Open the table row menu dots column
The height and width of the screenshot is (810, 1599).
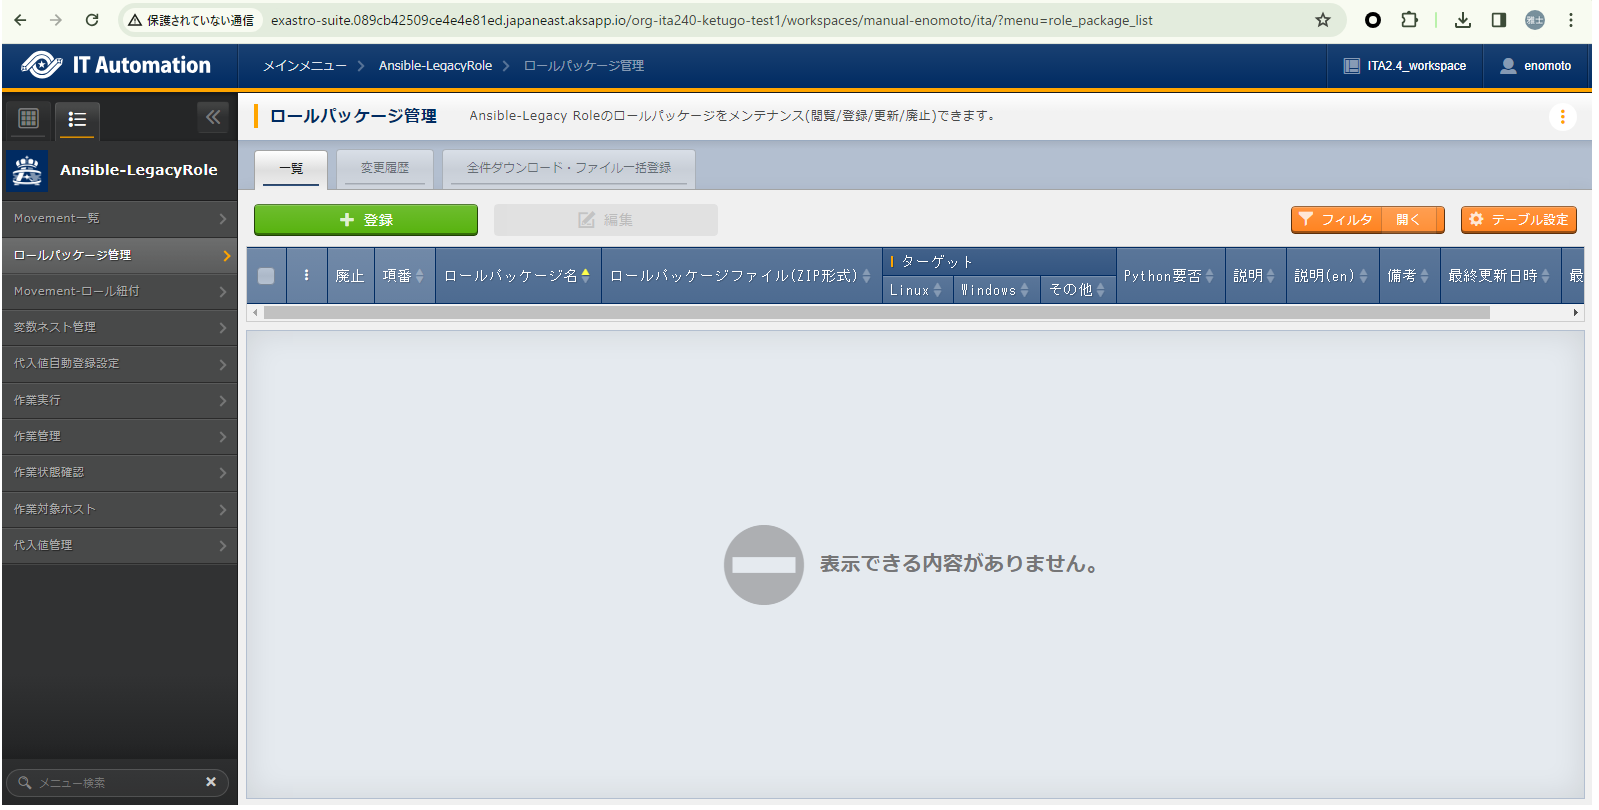click(x=306, y=276)
